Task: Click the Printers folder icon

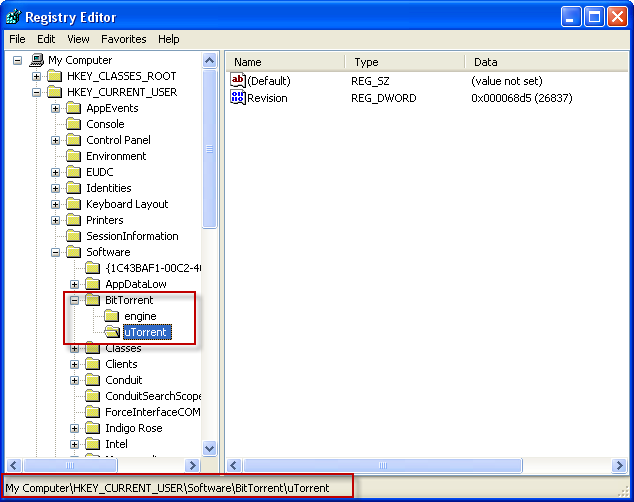Action: (74, 220)
